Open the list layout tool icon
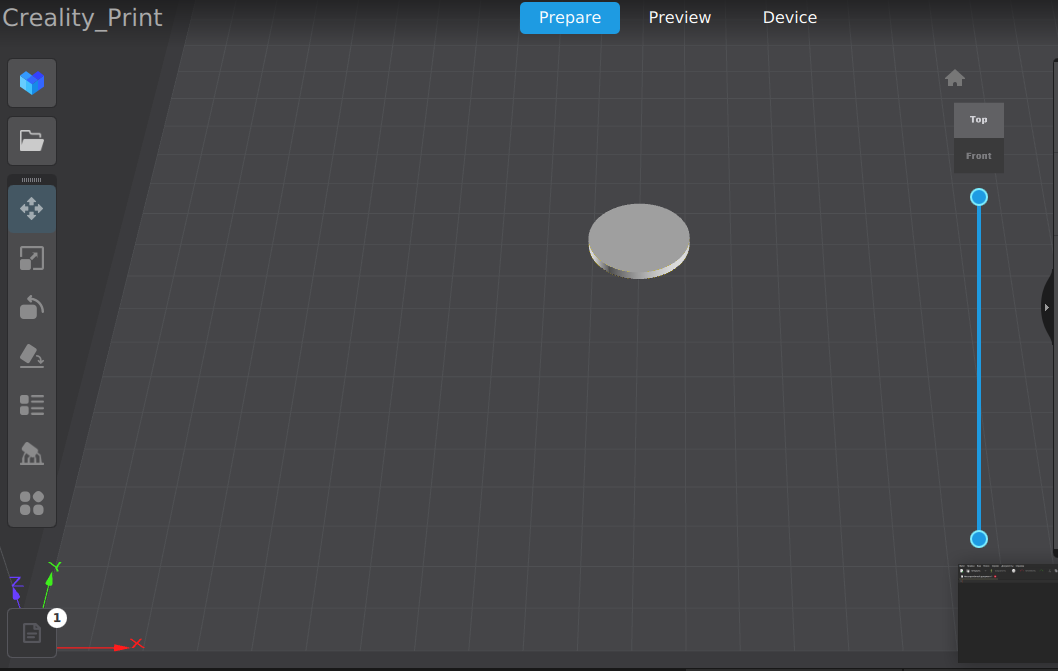Viewport: 1058px width, 671px height. click(32, 405)
